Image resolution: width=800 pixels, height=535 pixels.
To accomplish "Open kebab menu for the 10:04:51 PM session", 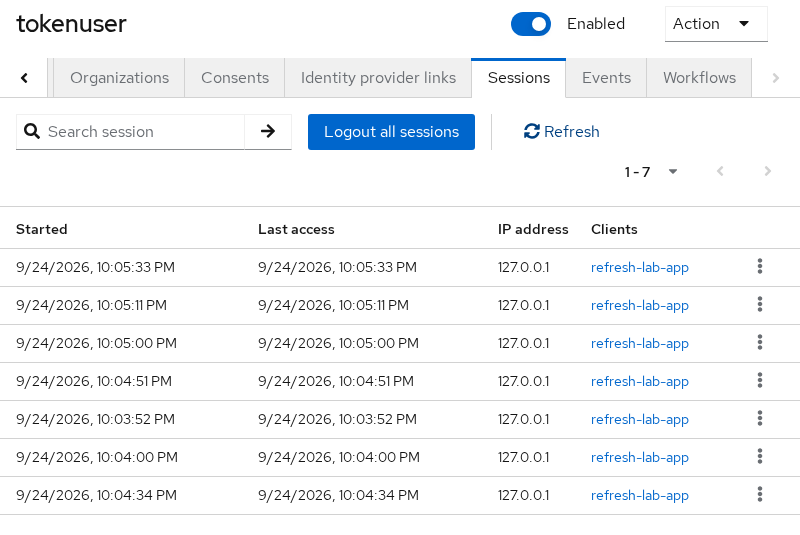I will click(760, 380).
